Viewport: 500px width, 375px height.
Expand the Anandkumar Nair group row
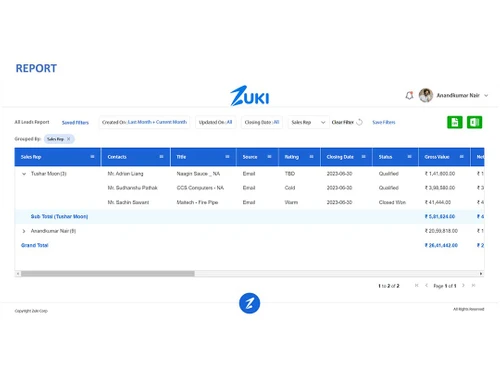[x=24, y=231]
